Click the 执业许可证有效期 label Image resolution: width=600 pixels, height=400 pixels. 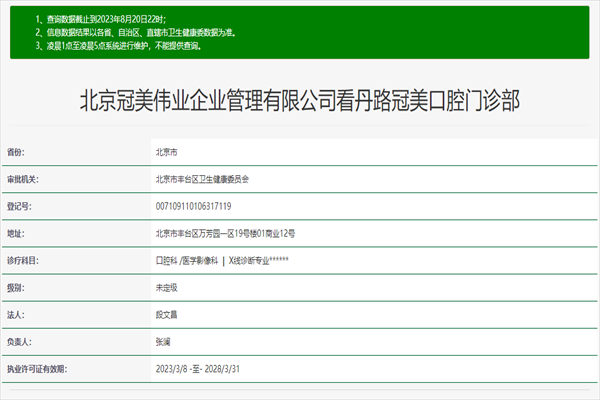point(37,369)
